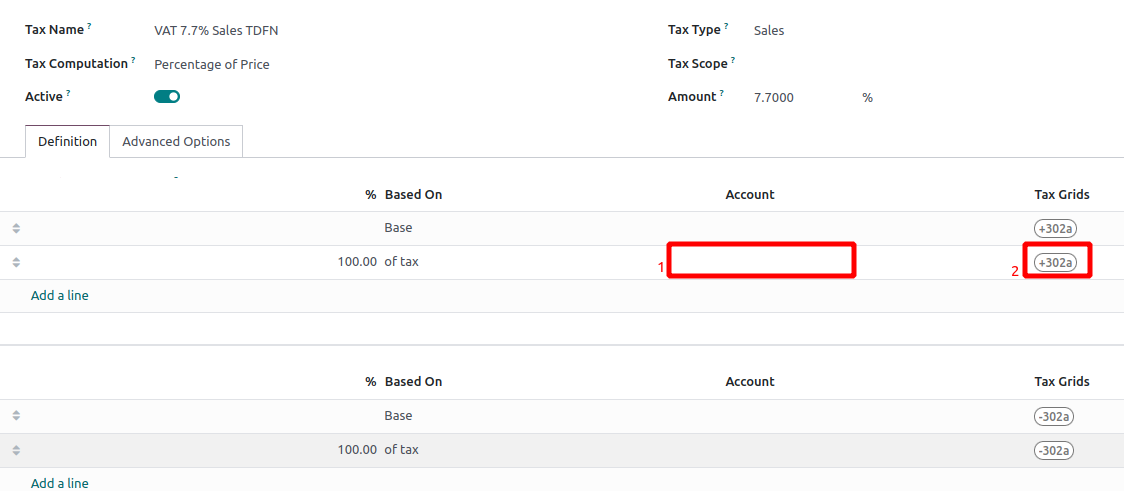Click 100.00 percent cell in the second table

click(x=357, y=450)
